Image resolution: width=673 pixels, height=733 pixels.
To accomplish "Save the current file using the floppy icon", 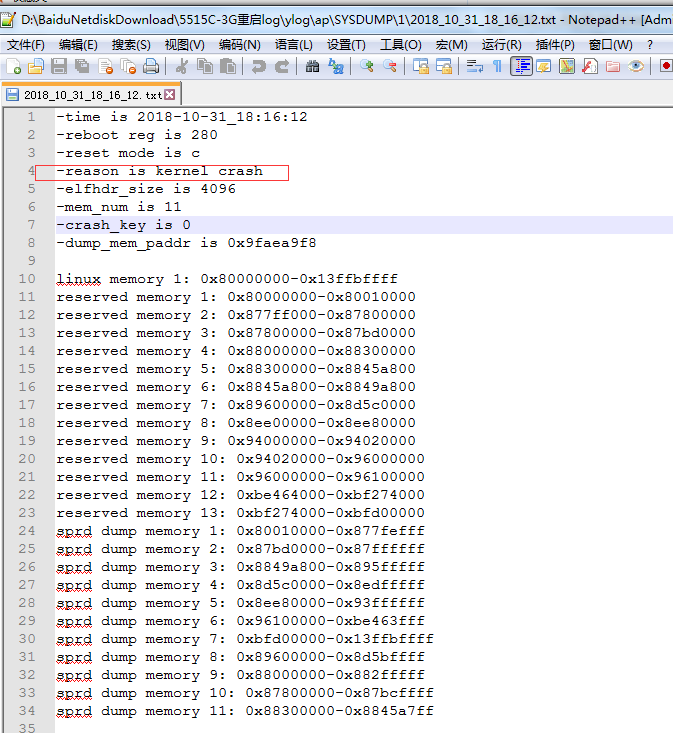I will [x=59, y=66].
